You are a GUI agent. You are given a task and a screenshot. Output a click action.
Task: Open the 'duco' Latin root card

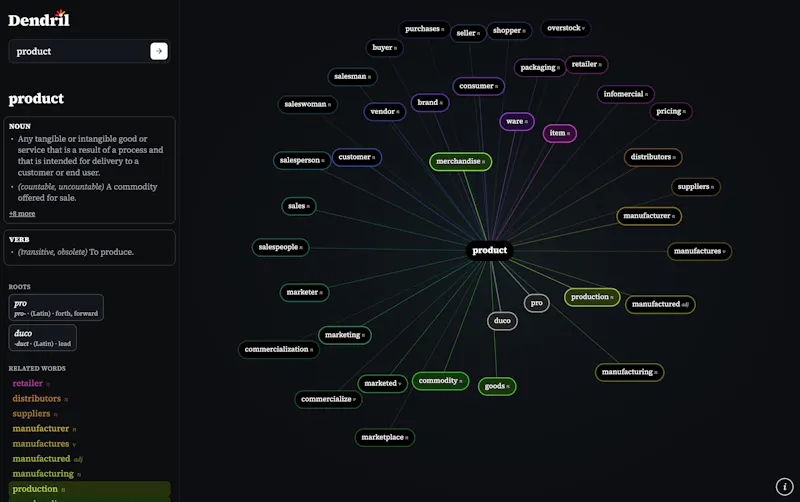click(x=42, y=338)
